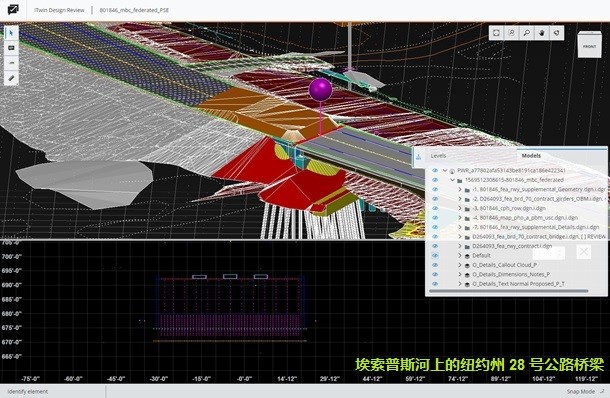Image resolution: width=610 pixels, height=398 pixels.
Task: Click the horizontal scrollbar of Models tree
Action: point(508,291)
